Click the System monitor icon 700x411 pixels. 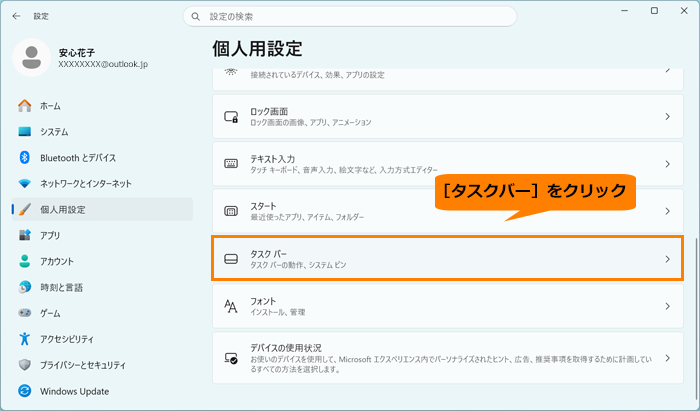click(25, 132)
